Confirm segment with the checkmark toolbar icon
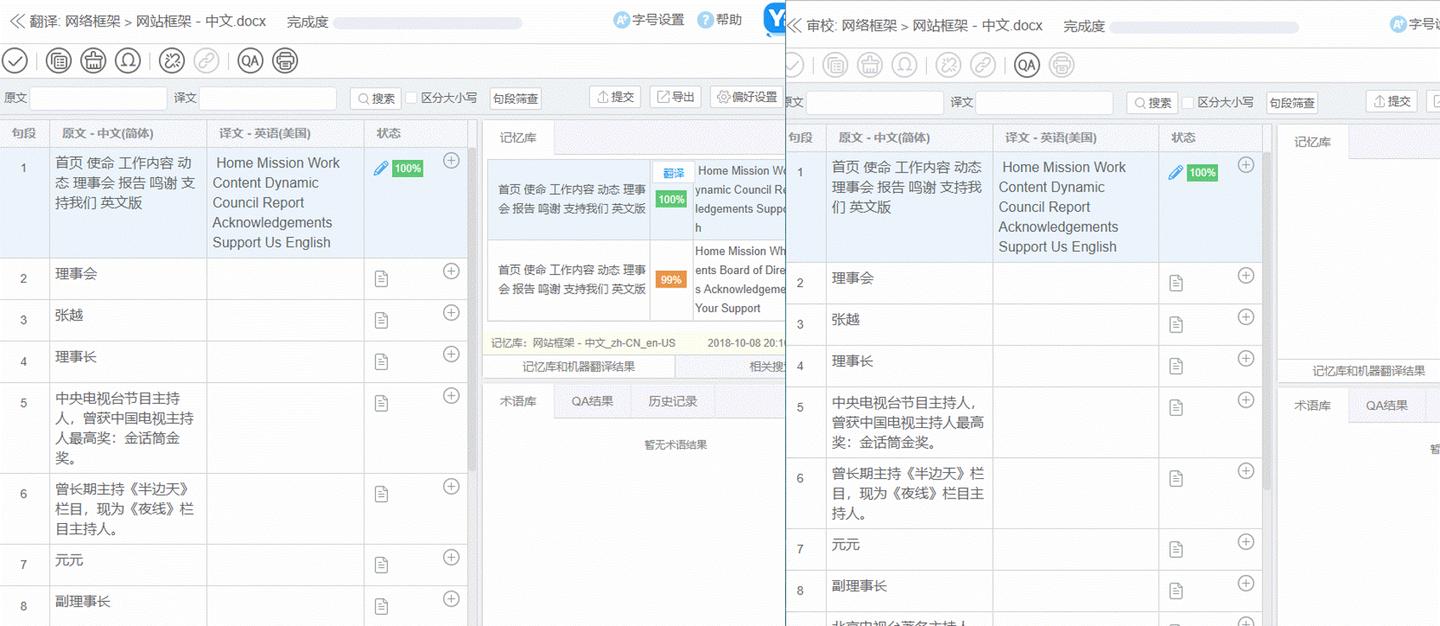Viewport: 1440px width, 626px height. coord(15,61)
